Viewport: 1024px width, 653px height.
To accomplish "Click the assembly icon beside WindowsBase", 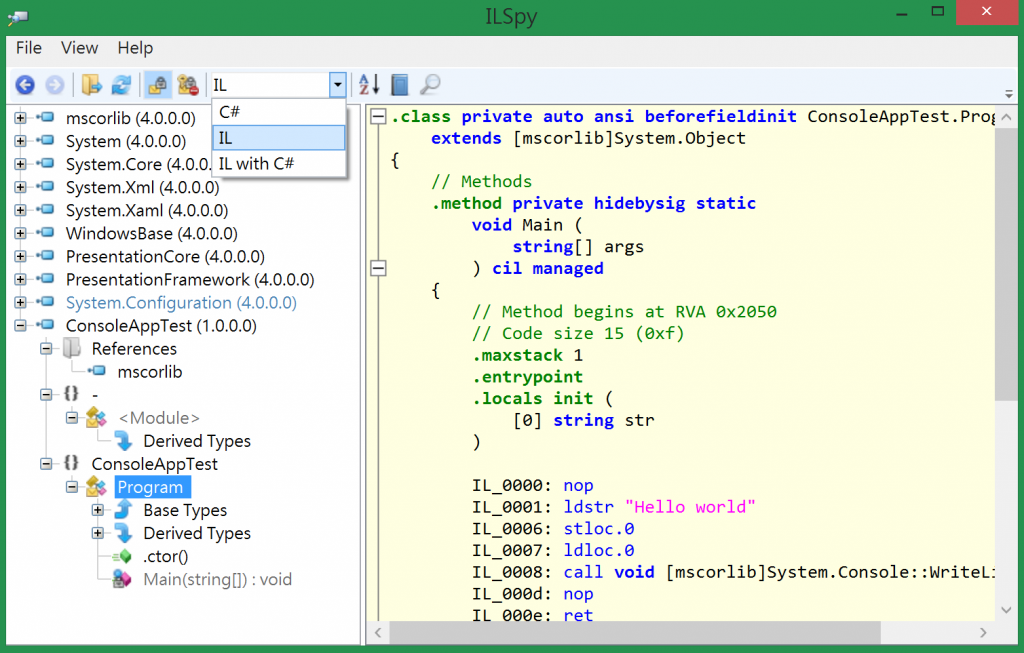I will pyautogui.click(x=45, y=232).
